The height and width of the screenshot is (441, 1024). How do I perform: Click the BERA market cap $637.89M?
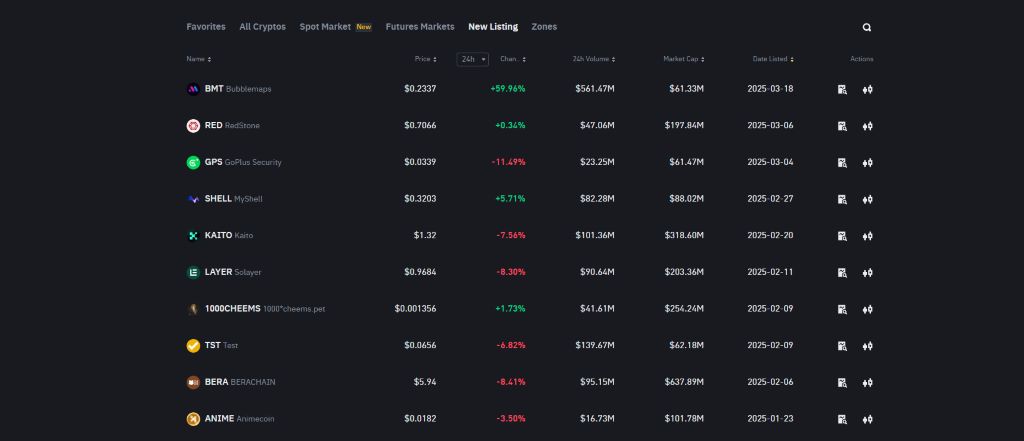click(684, 382)
